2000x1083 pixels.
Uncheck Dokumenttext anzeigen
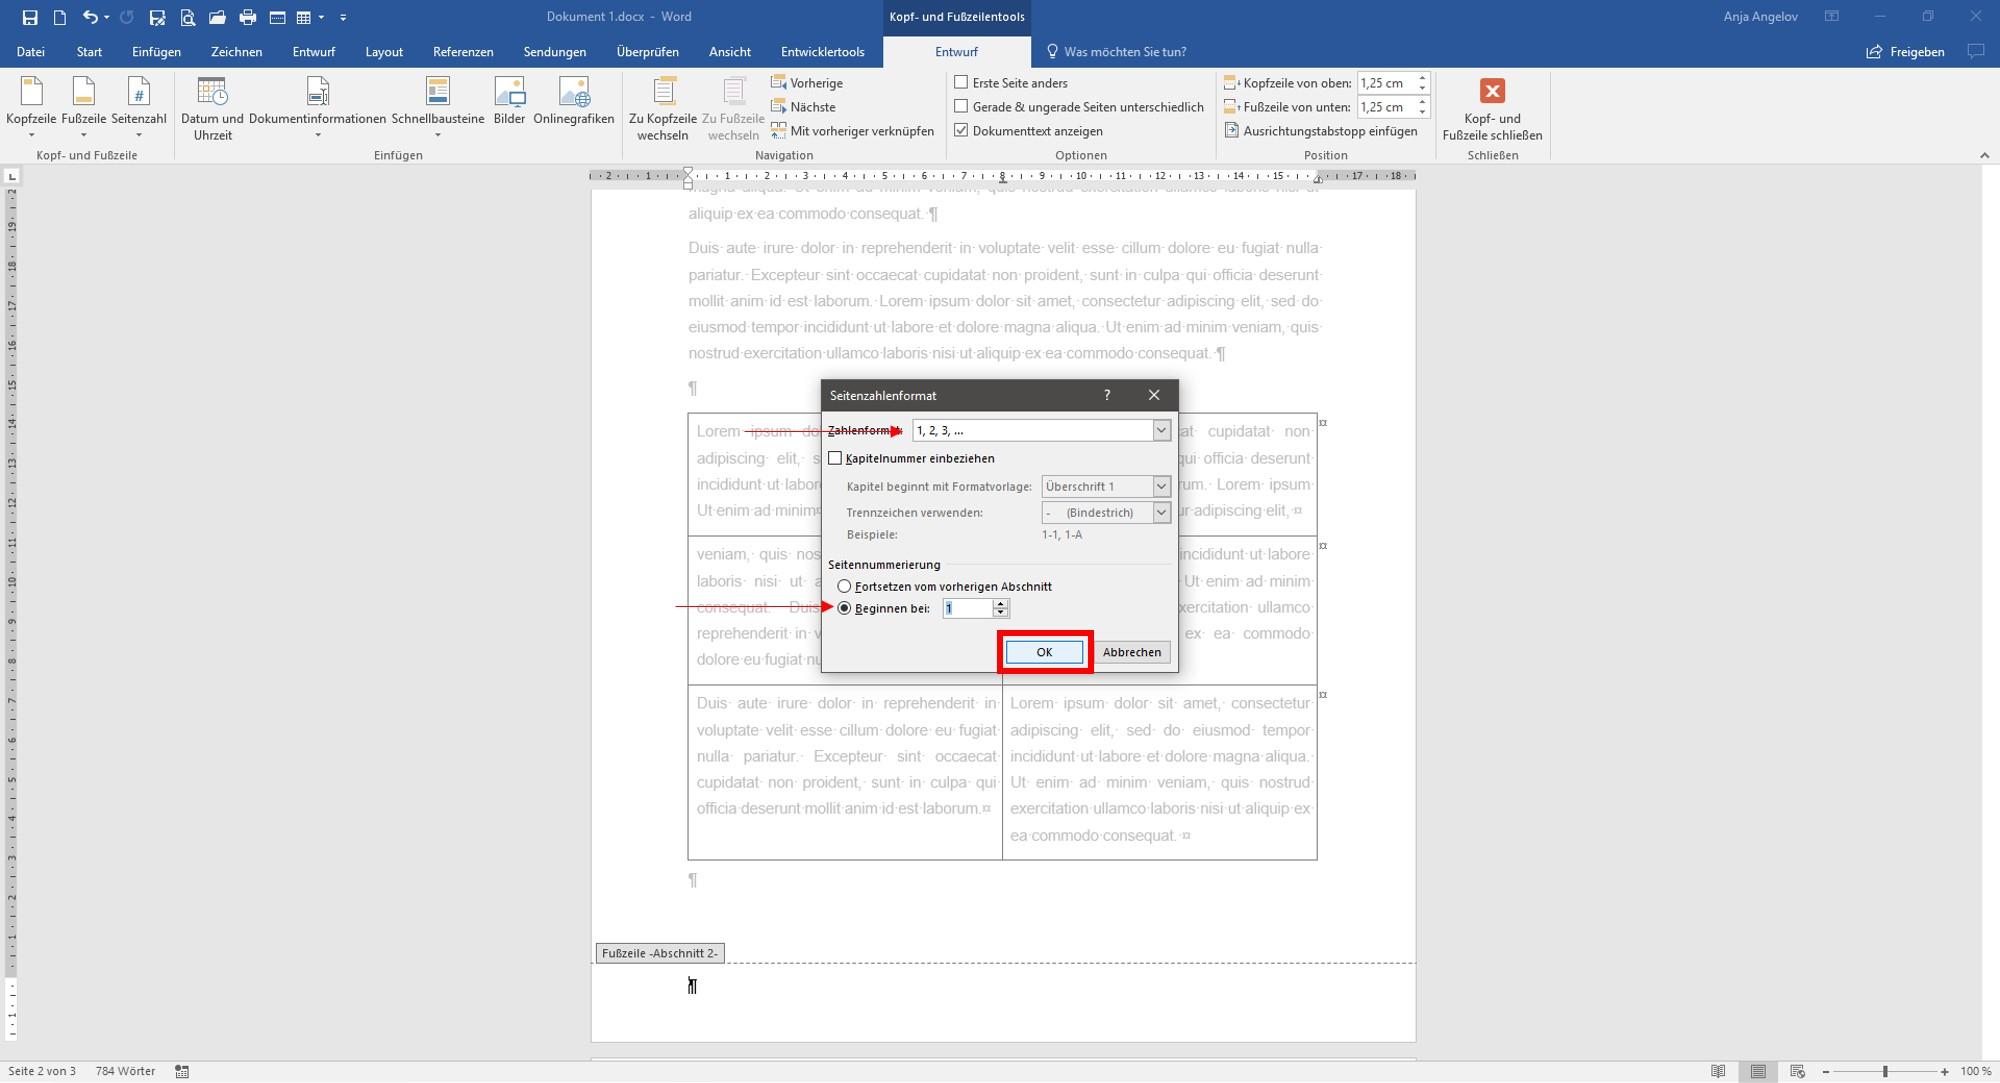pos(961,130)
